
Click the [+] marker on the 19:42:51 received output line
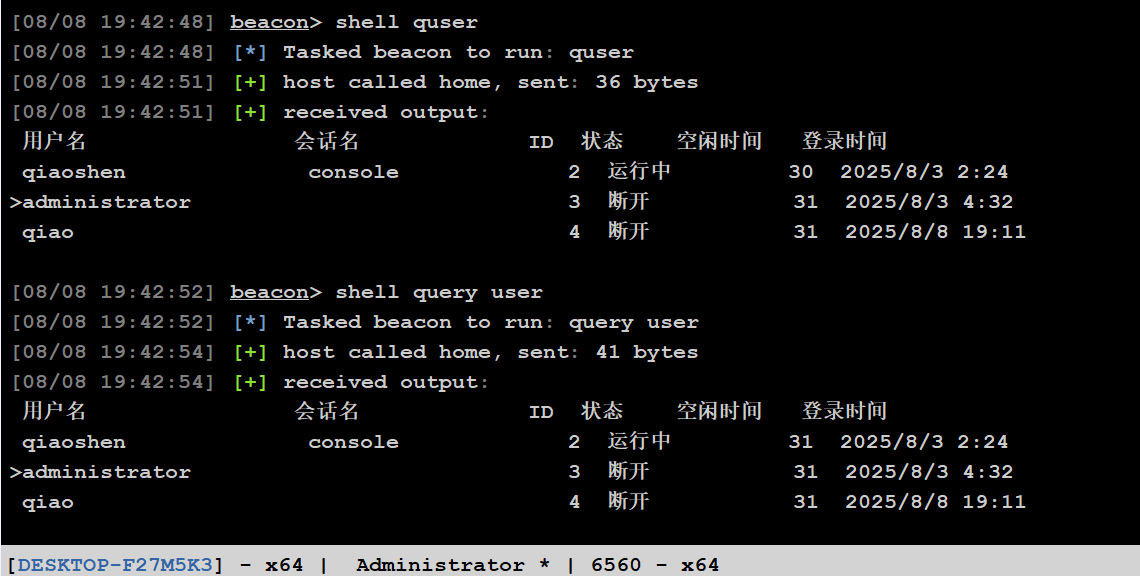250,112
